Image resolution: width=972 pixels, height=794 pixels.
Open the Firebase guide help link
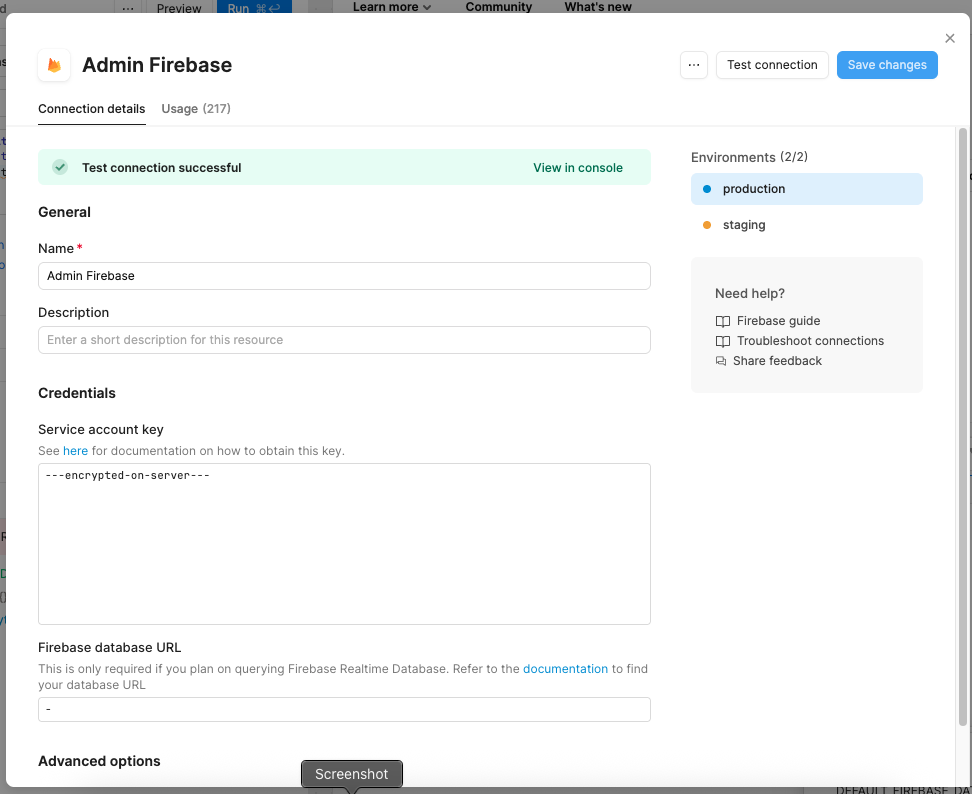pos(778,321)
